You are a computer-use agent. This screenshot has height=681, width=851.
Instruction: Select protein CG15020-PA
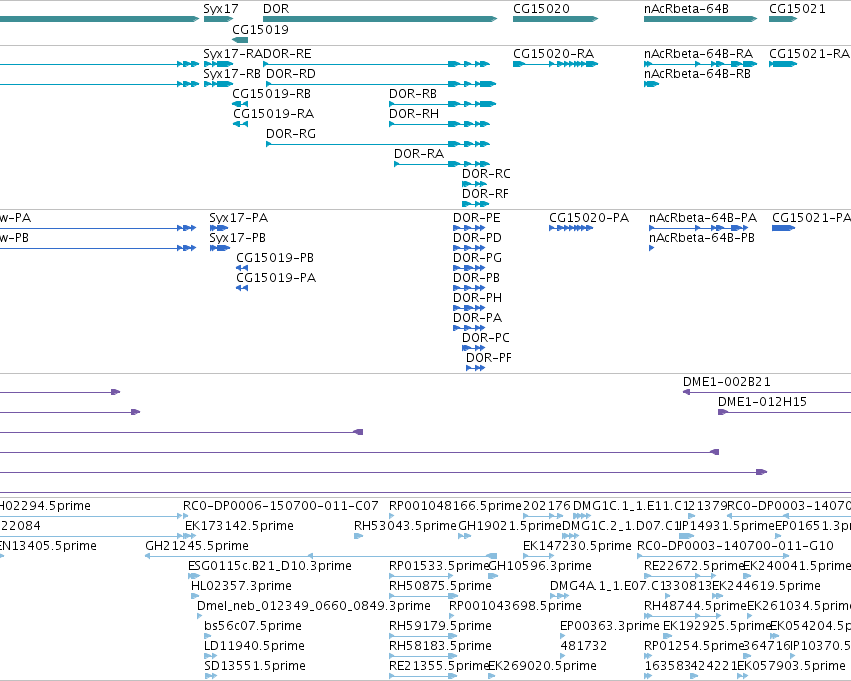tap(589, 218)
